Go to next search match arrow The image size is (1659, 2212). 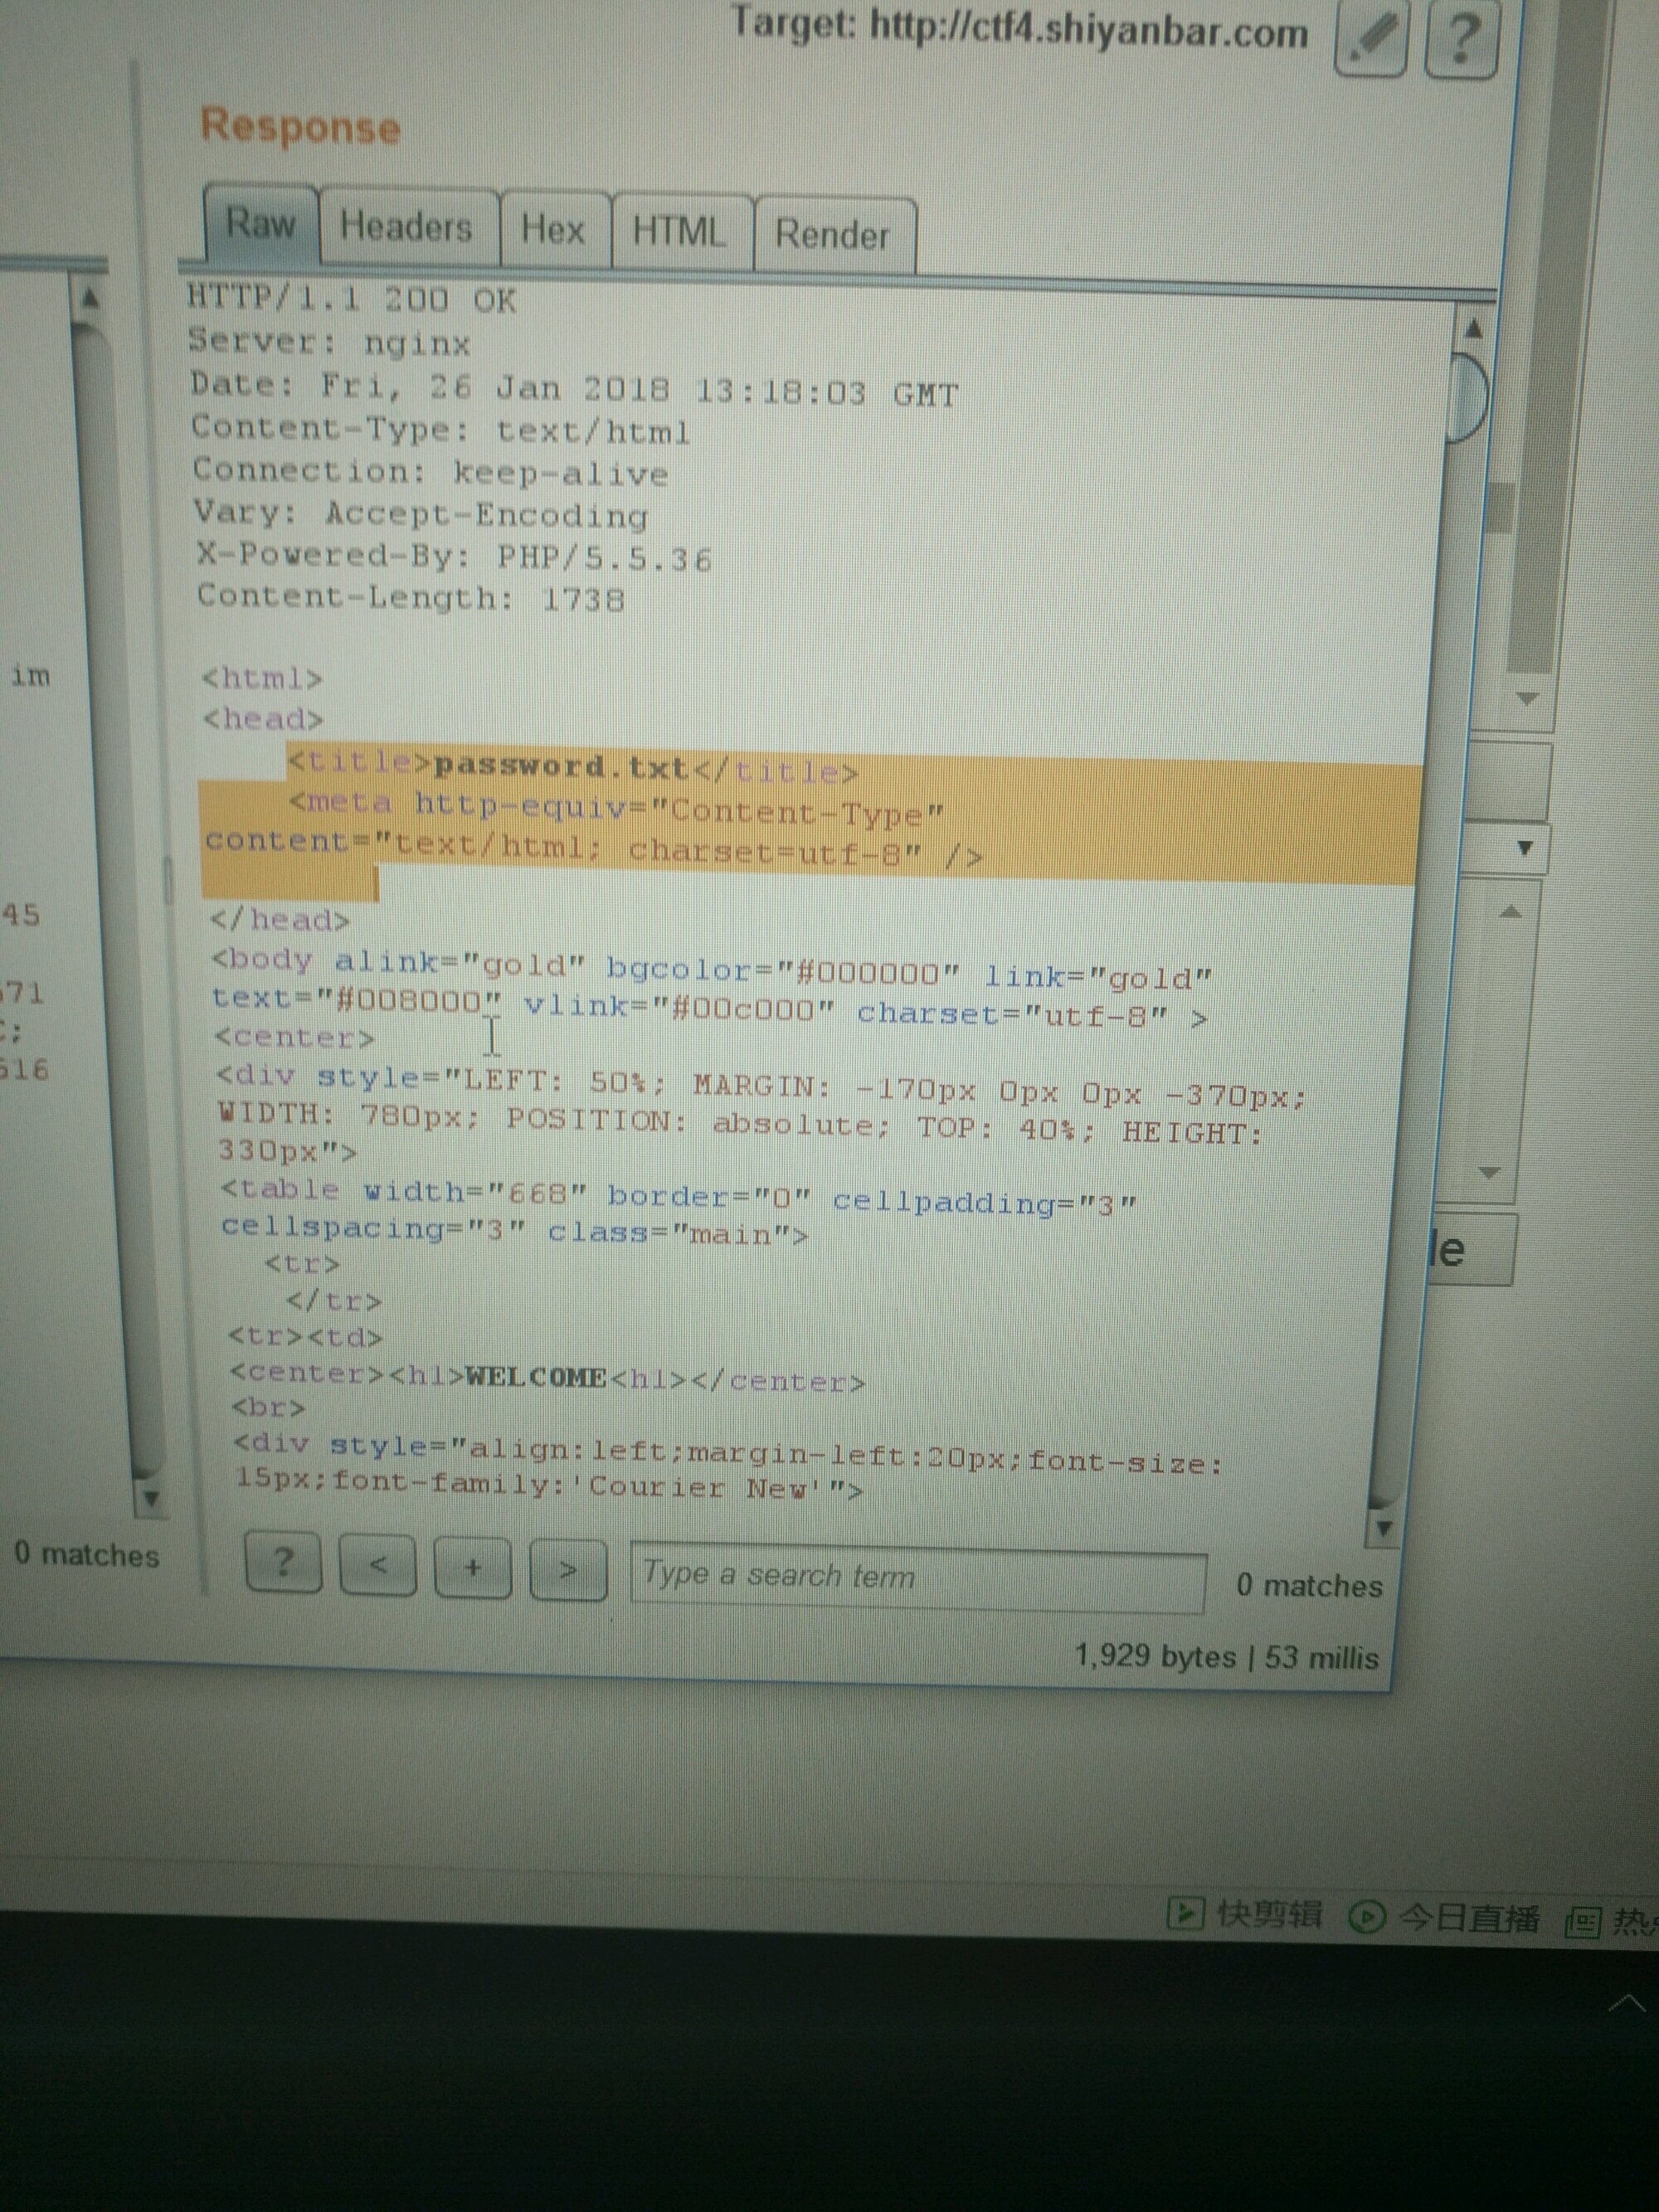pos(567,1571)
